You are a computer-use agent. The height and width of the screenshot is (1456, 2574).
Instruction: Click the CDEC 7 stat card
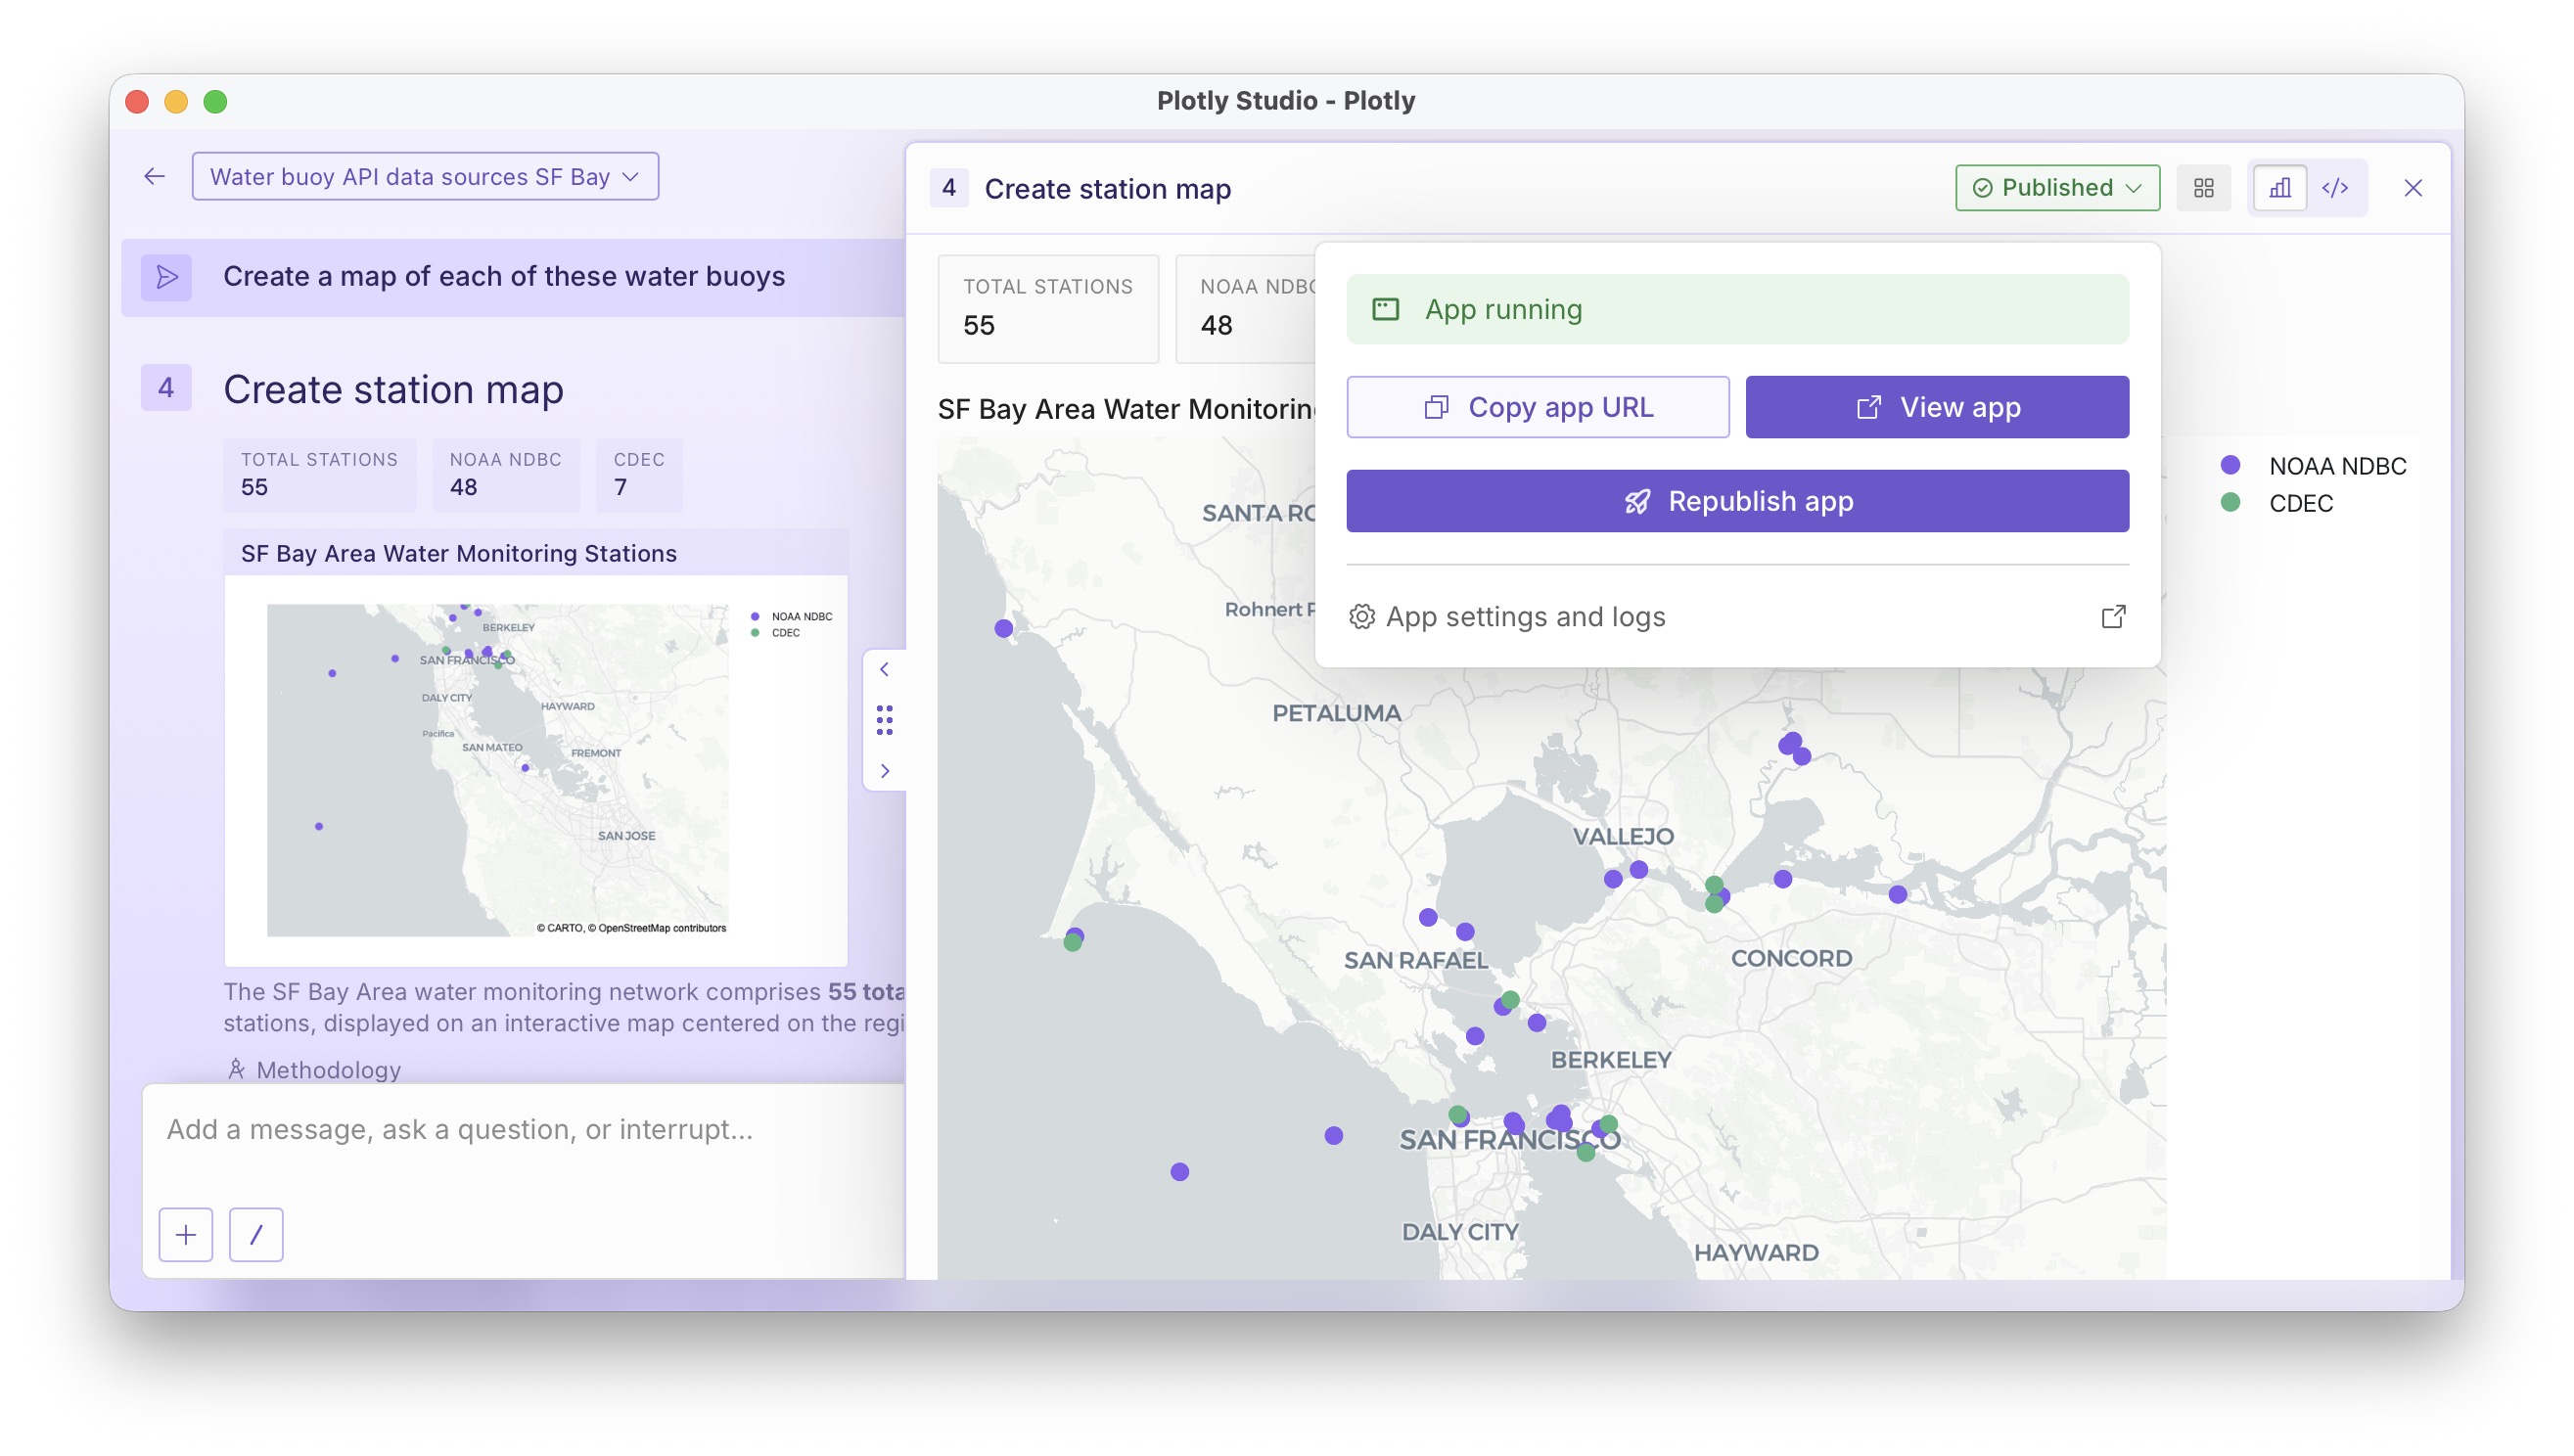[x=638, y=475]
